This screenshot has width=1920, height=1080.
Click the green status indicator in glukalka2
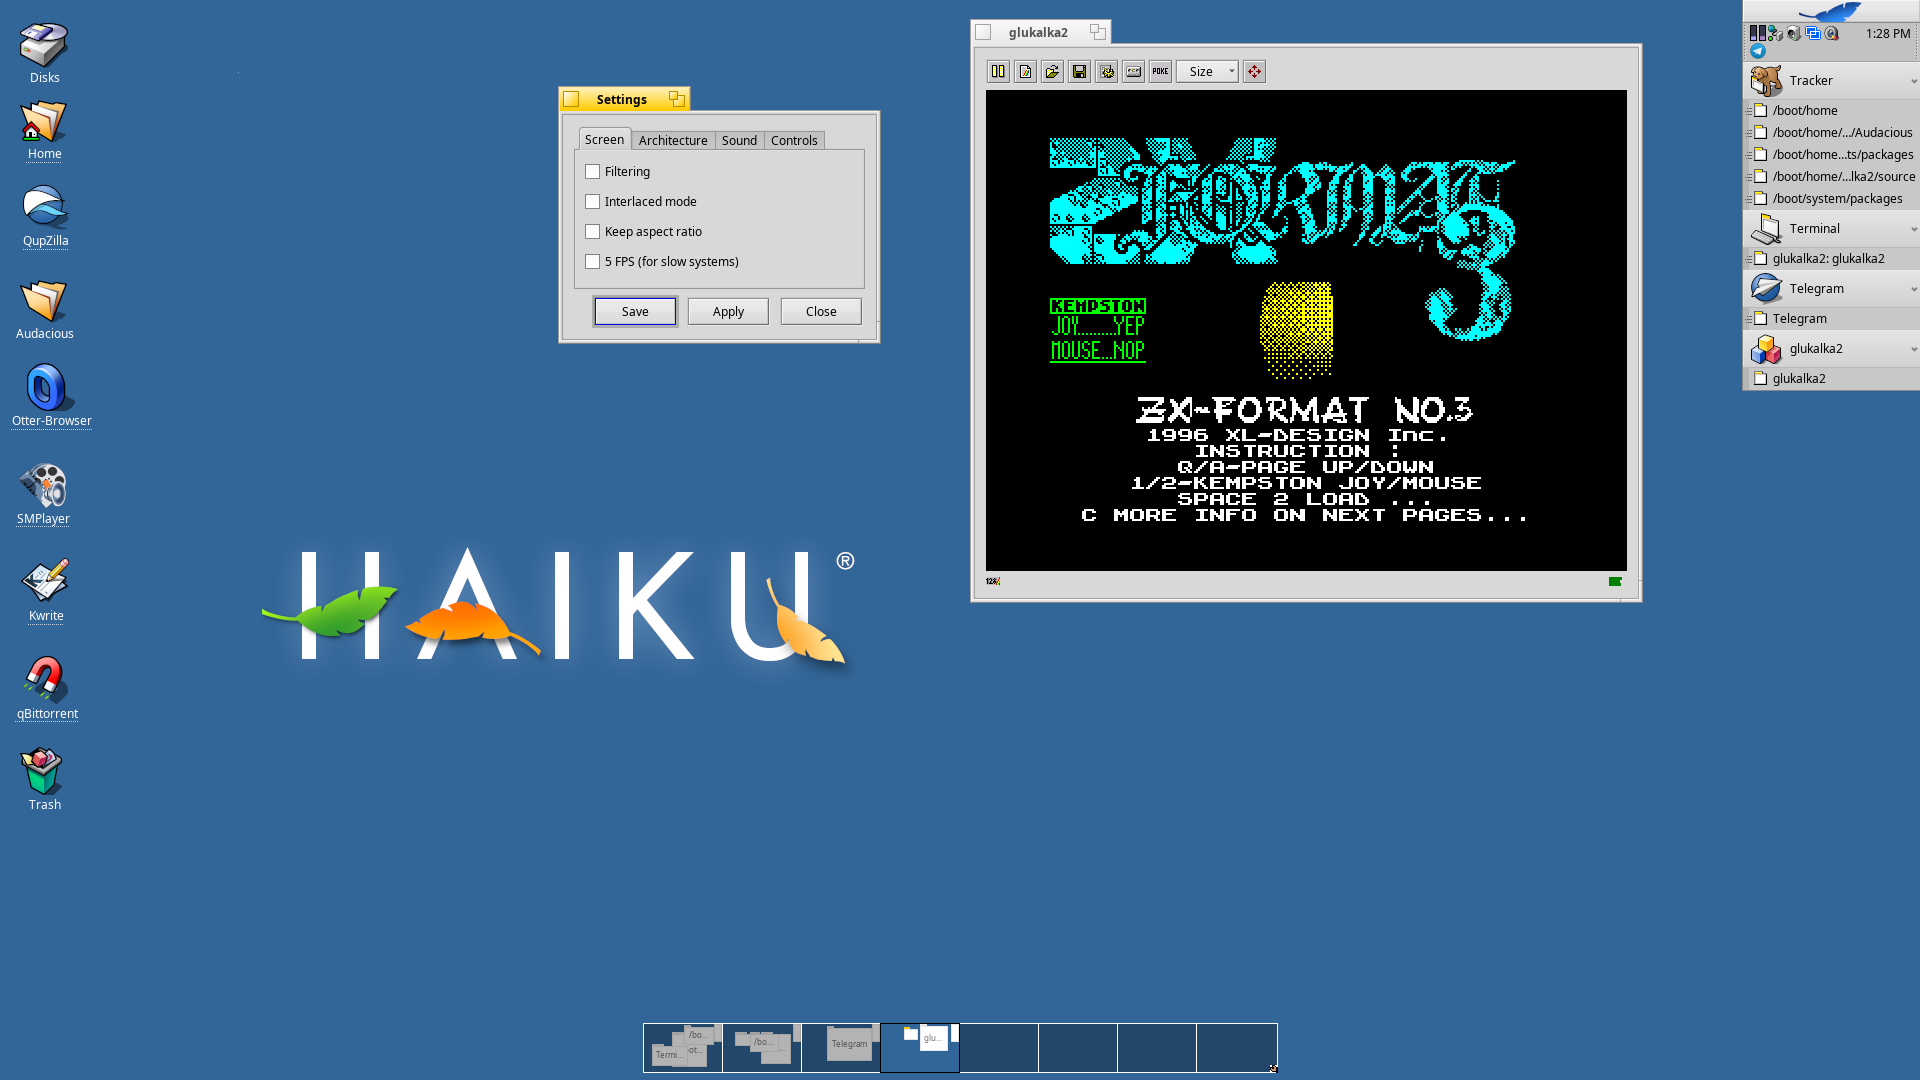1615,581
